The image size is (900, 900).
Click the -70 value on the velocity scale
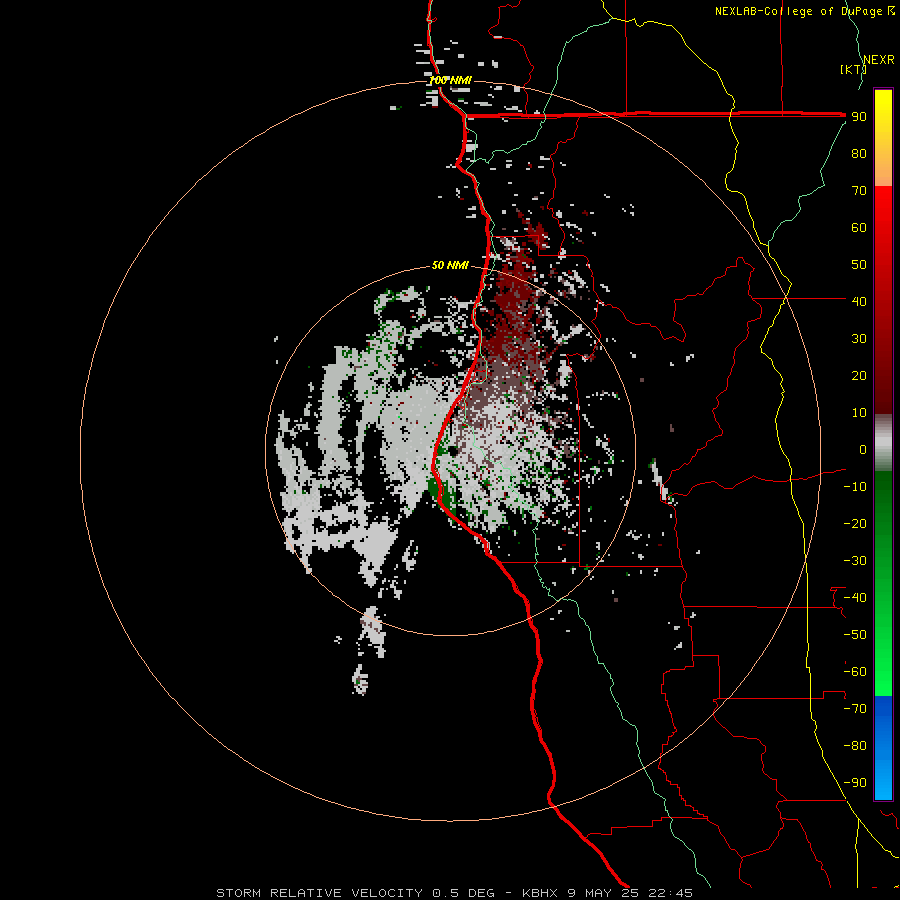tap(855, 708)
